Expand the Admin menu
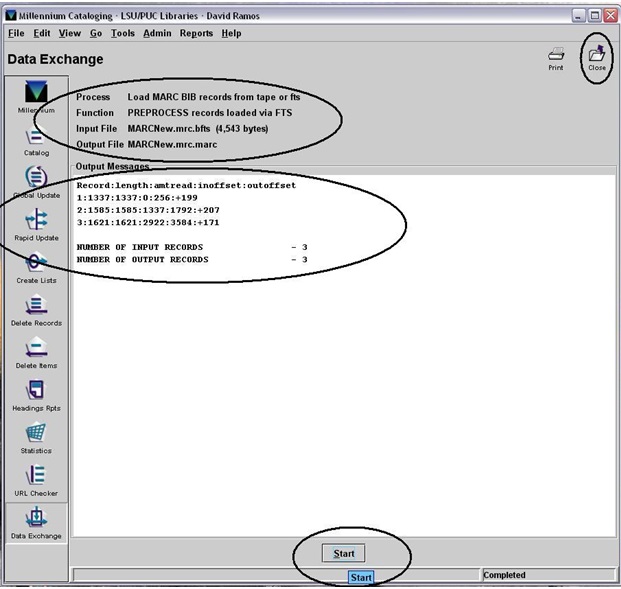 click(x=157, y=33)
